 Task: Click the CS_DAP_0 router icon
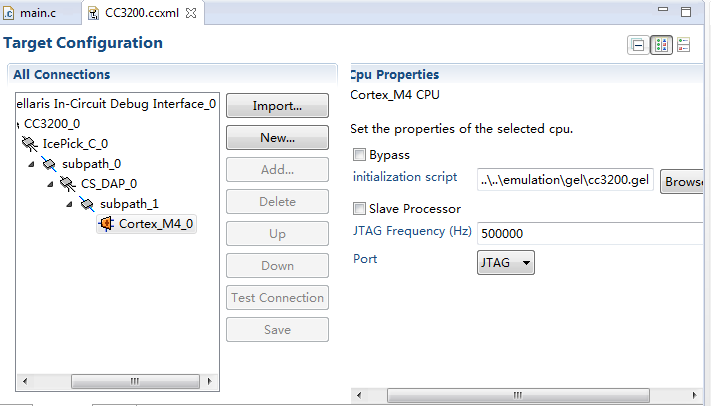point(67,184)
